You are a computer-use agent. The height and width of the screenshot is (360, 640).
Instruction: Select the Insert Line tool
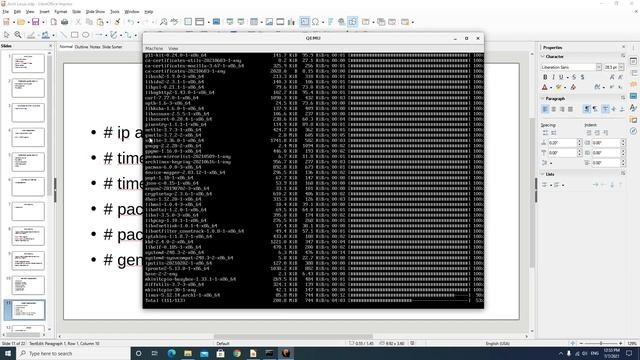click(63, 35)
